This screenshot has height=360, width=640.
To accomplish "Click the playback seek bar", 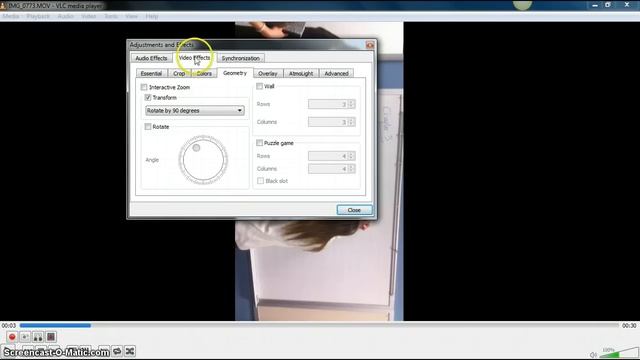I will coord(319,325).
